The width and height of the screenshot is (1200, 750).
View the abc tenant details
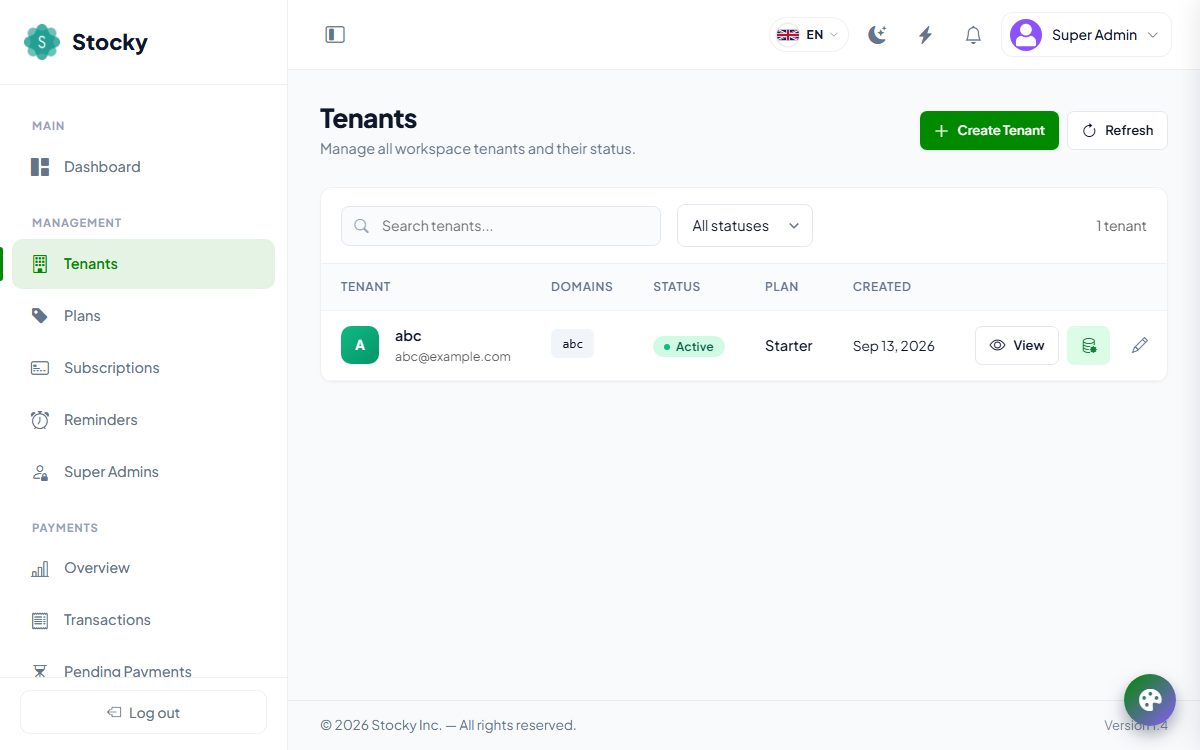(1017, 346)
